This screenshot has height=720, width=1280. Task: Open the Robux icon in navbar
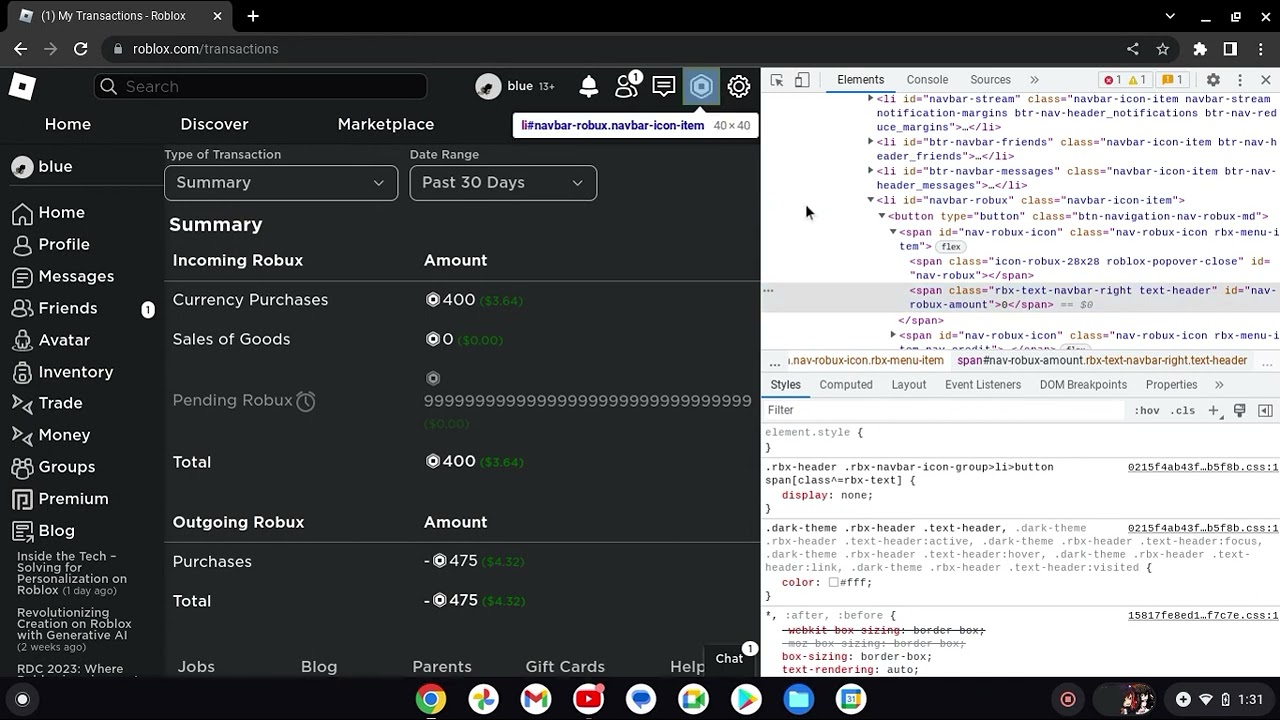click(702, 87)
